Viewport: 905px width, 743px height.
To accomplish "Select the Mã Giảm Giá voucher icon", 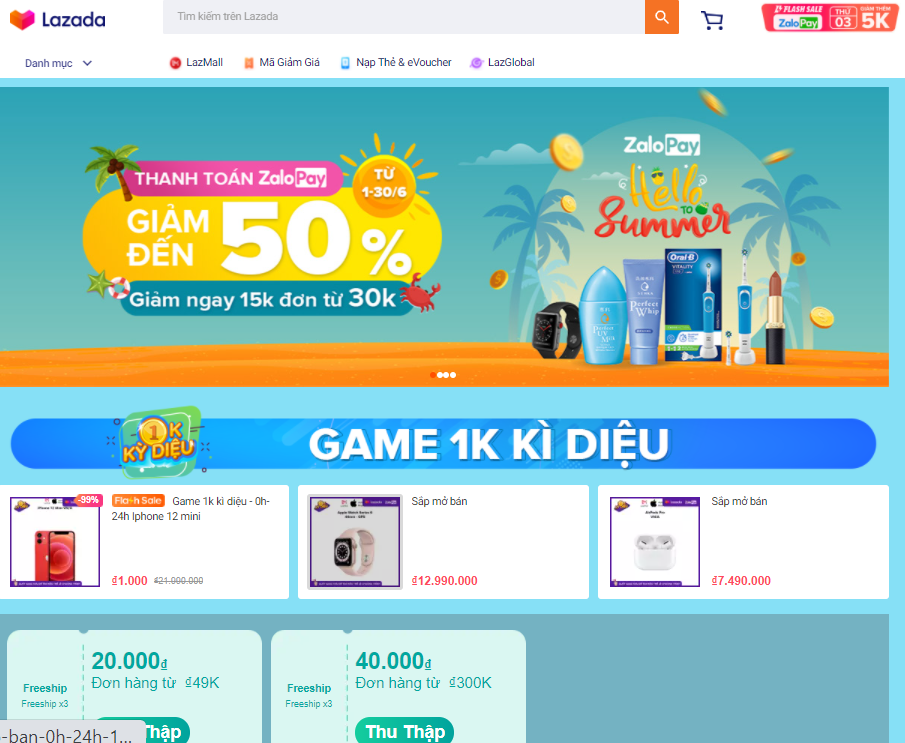I will tap(249, 63).
